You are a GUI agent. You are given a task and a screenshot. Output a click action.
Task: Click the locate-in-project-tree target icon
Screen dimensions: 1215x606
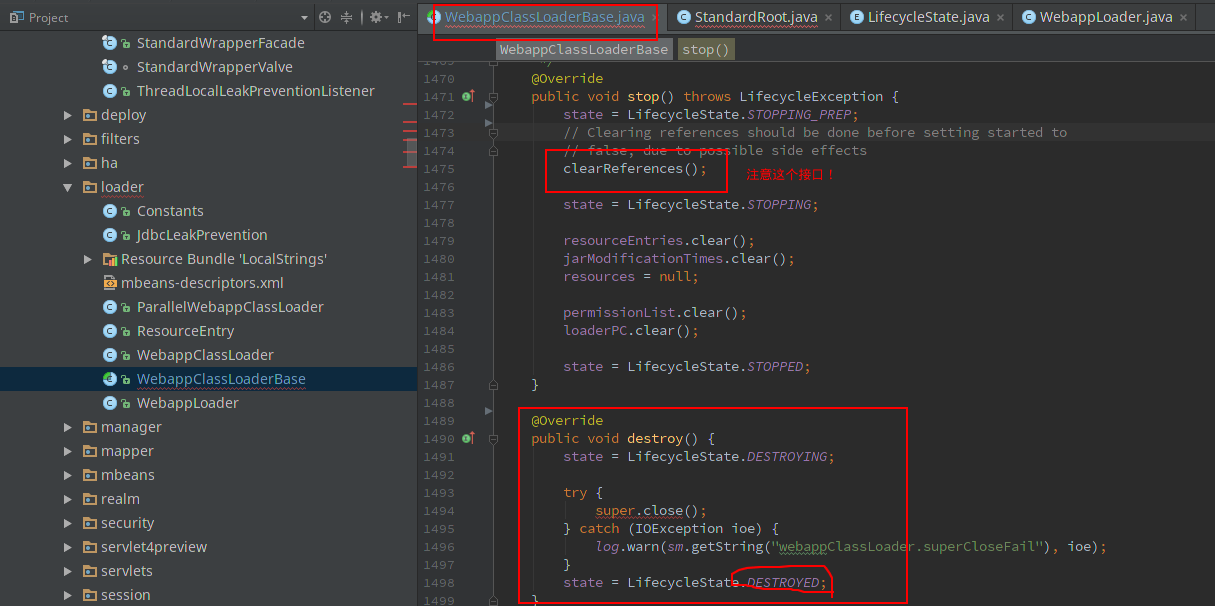(325, 17)
